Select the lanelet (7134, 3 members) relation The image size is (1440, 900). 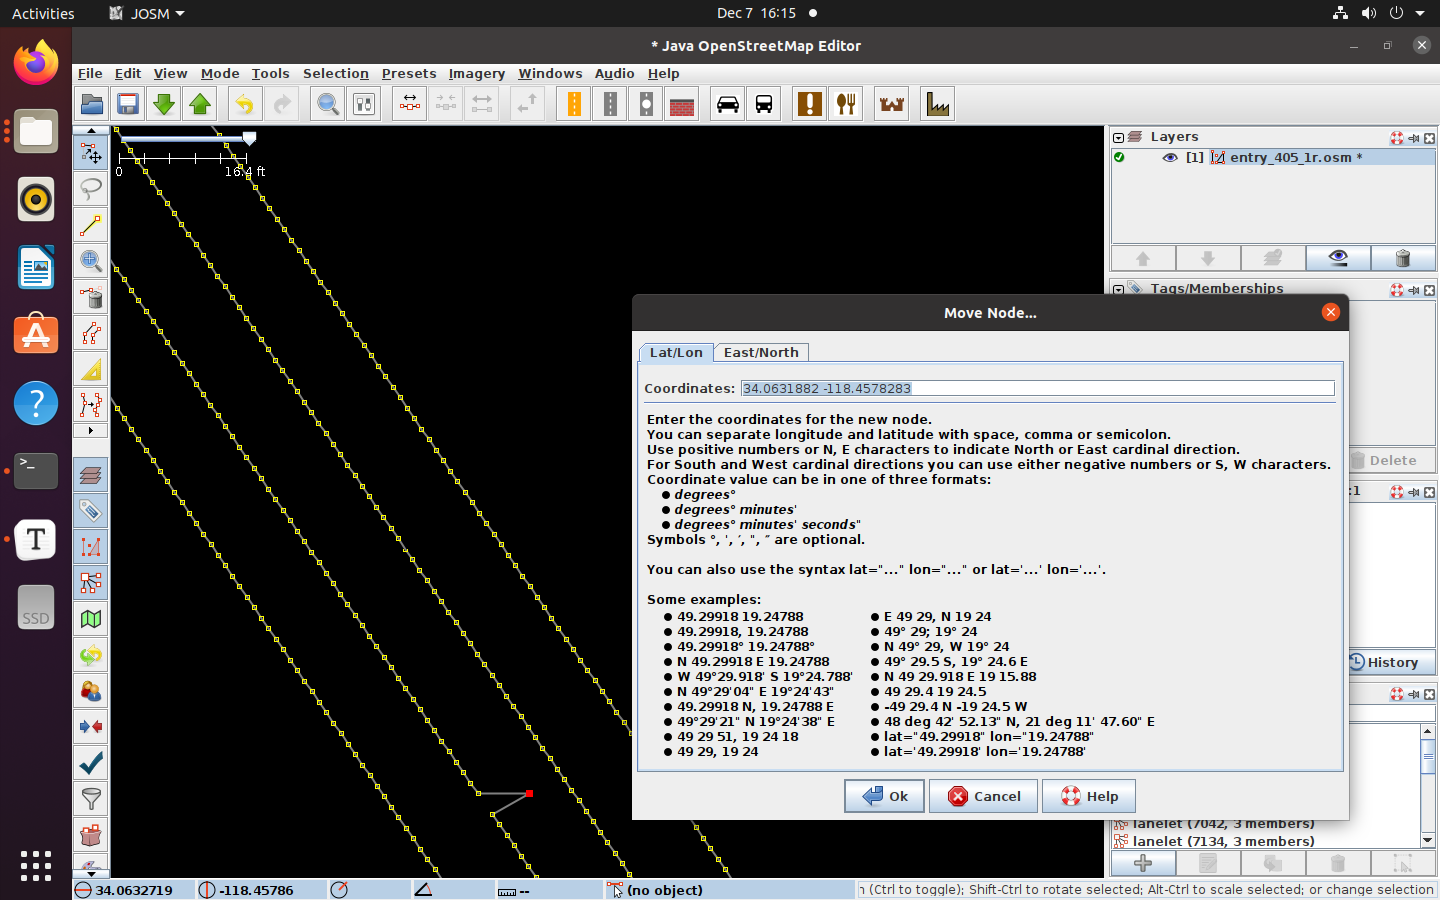[1223, 841]
